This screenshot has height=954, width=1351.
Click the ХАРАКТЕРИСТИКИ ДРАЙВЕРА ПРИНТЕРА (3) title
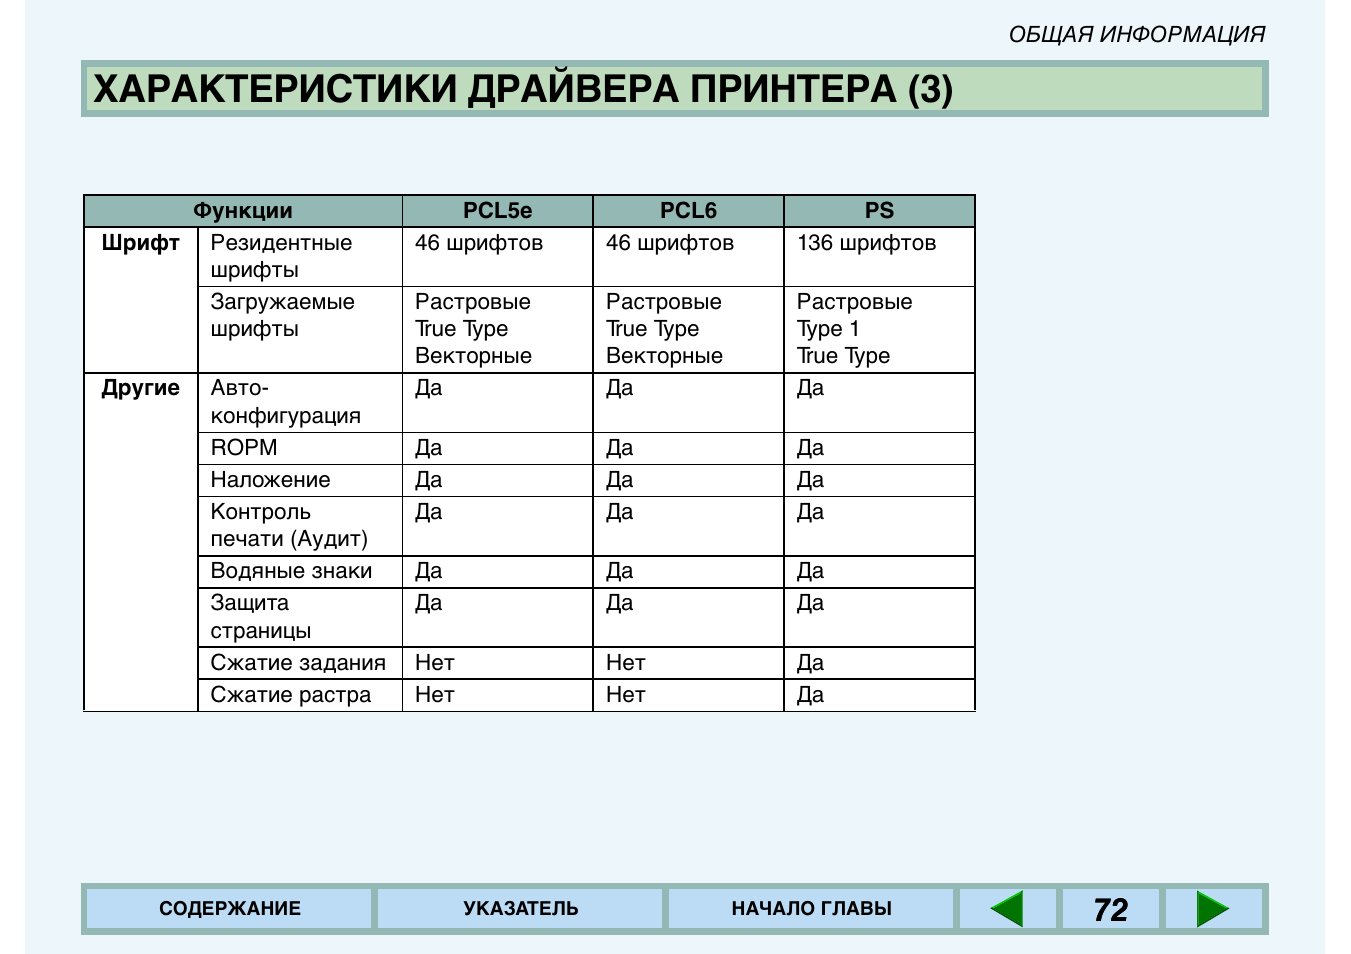[x=522, y=89]
